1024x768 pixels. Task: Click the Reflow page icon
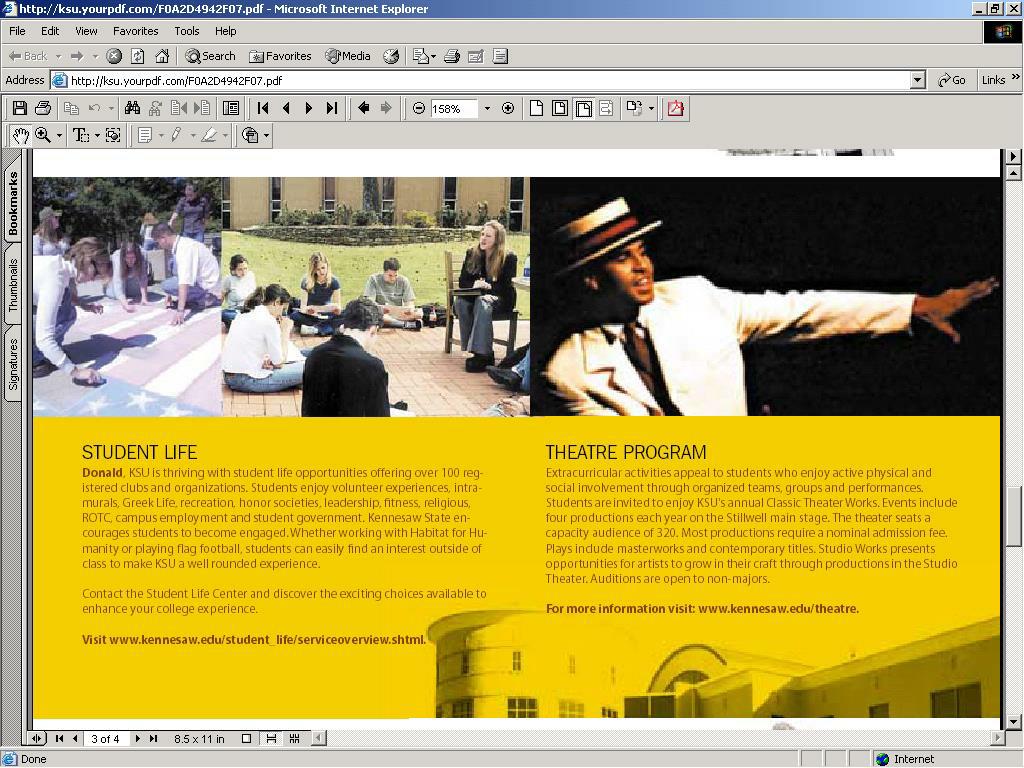[x=607, y=108]
